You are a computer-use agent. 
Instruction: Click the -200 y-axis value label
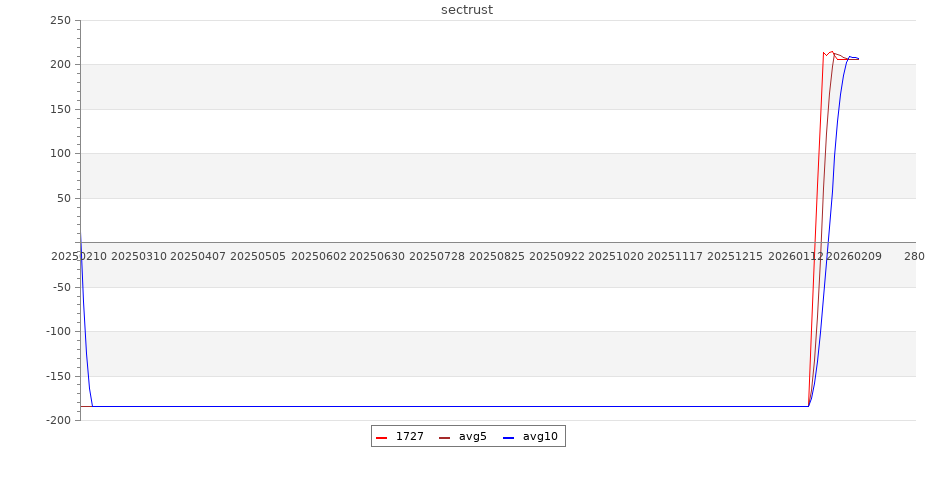click(57, 420)
